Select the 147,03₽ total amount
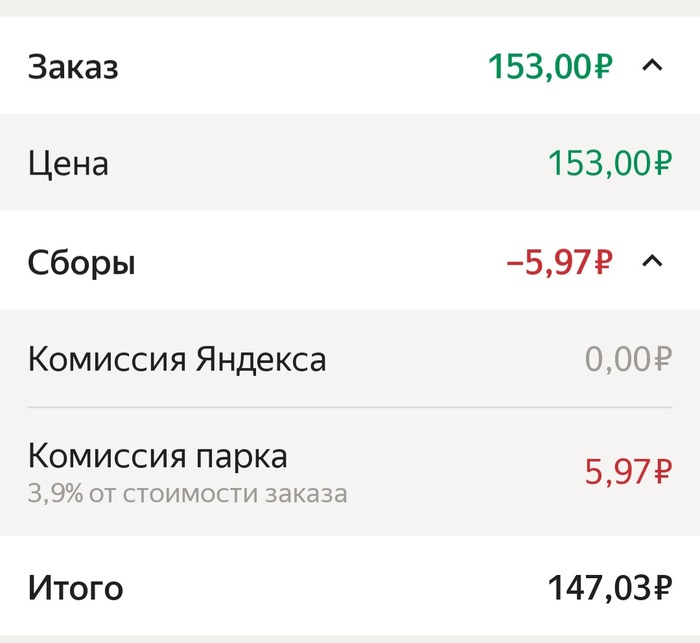This screenshot has width=700, height=643. coord(609,588)
